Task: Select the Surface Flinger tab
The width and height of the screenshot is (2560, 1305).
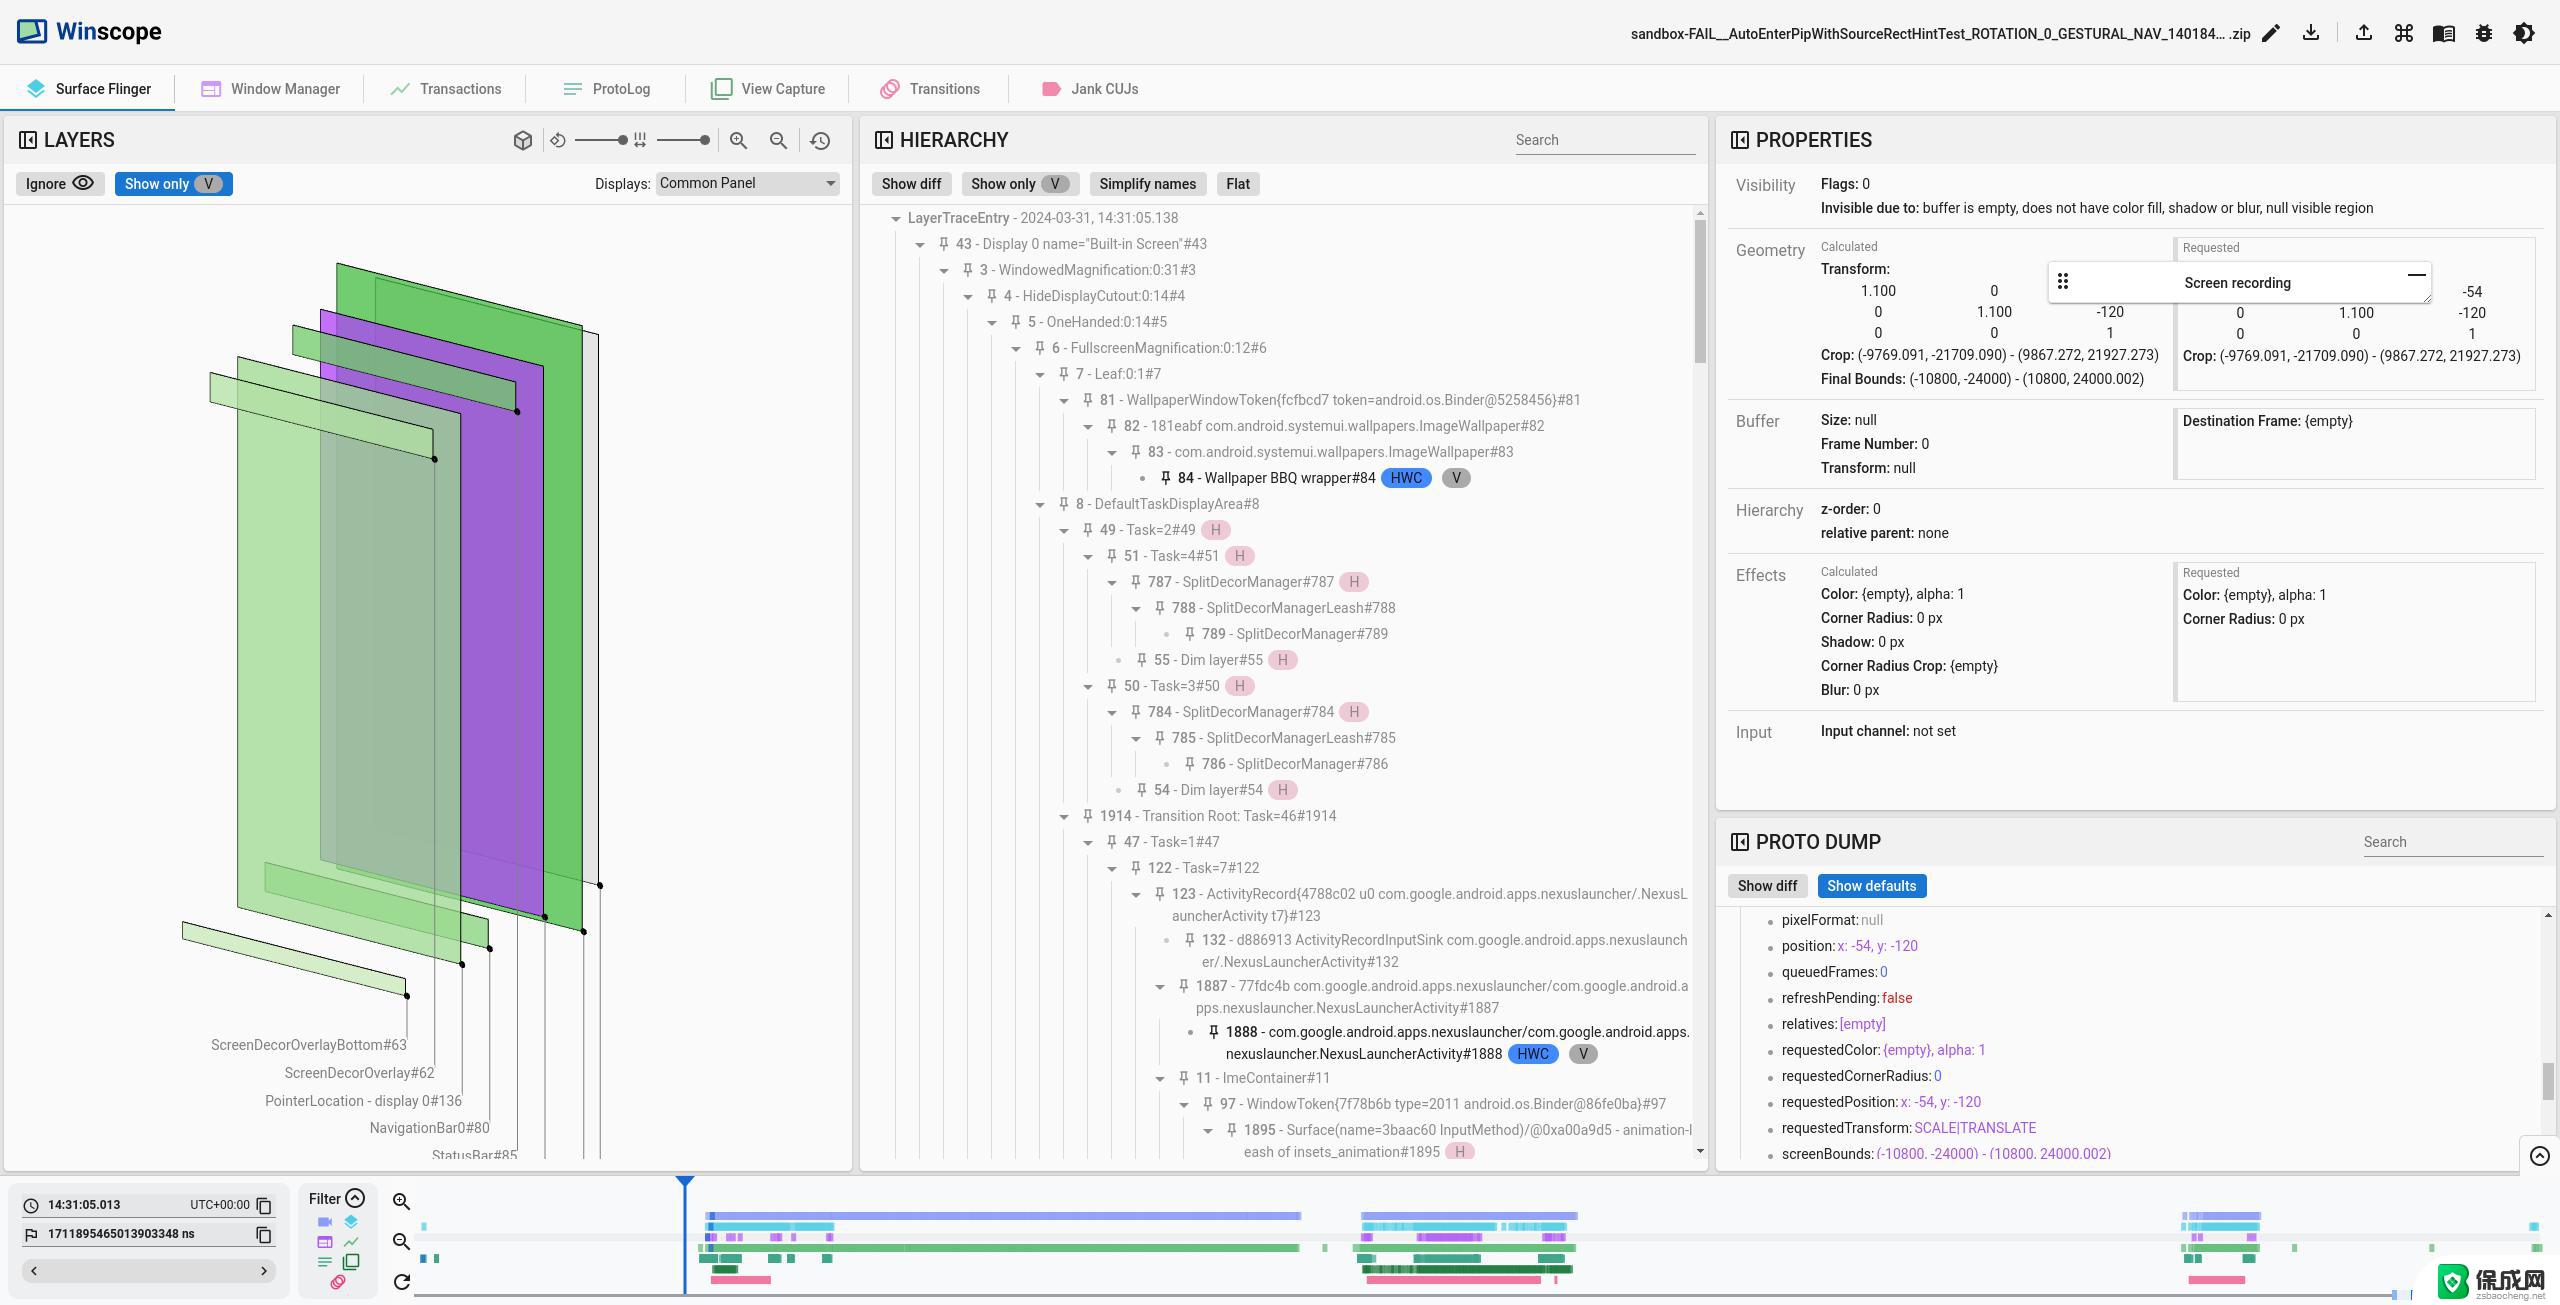Action: [88, 89]
